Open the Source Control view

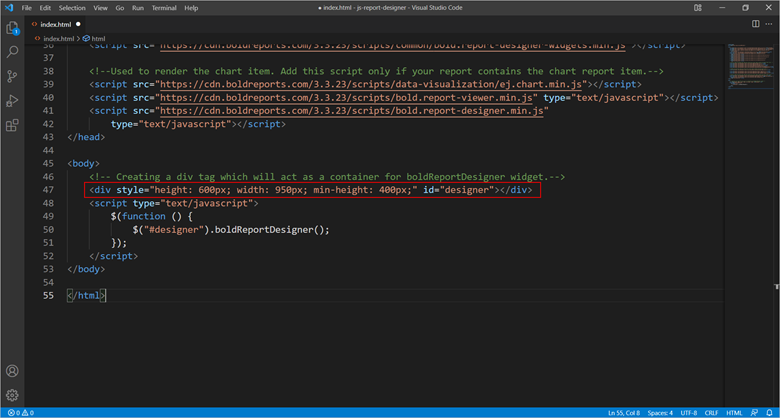[x=12, y=76]
